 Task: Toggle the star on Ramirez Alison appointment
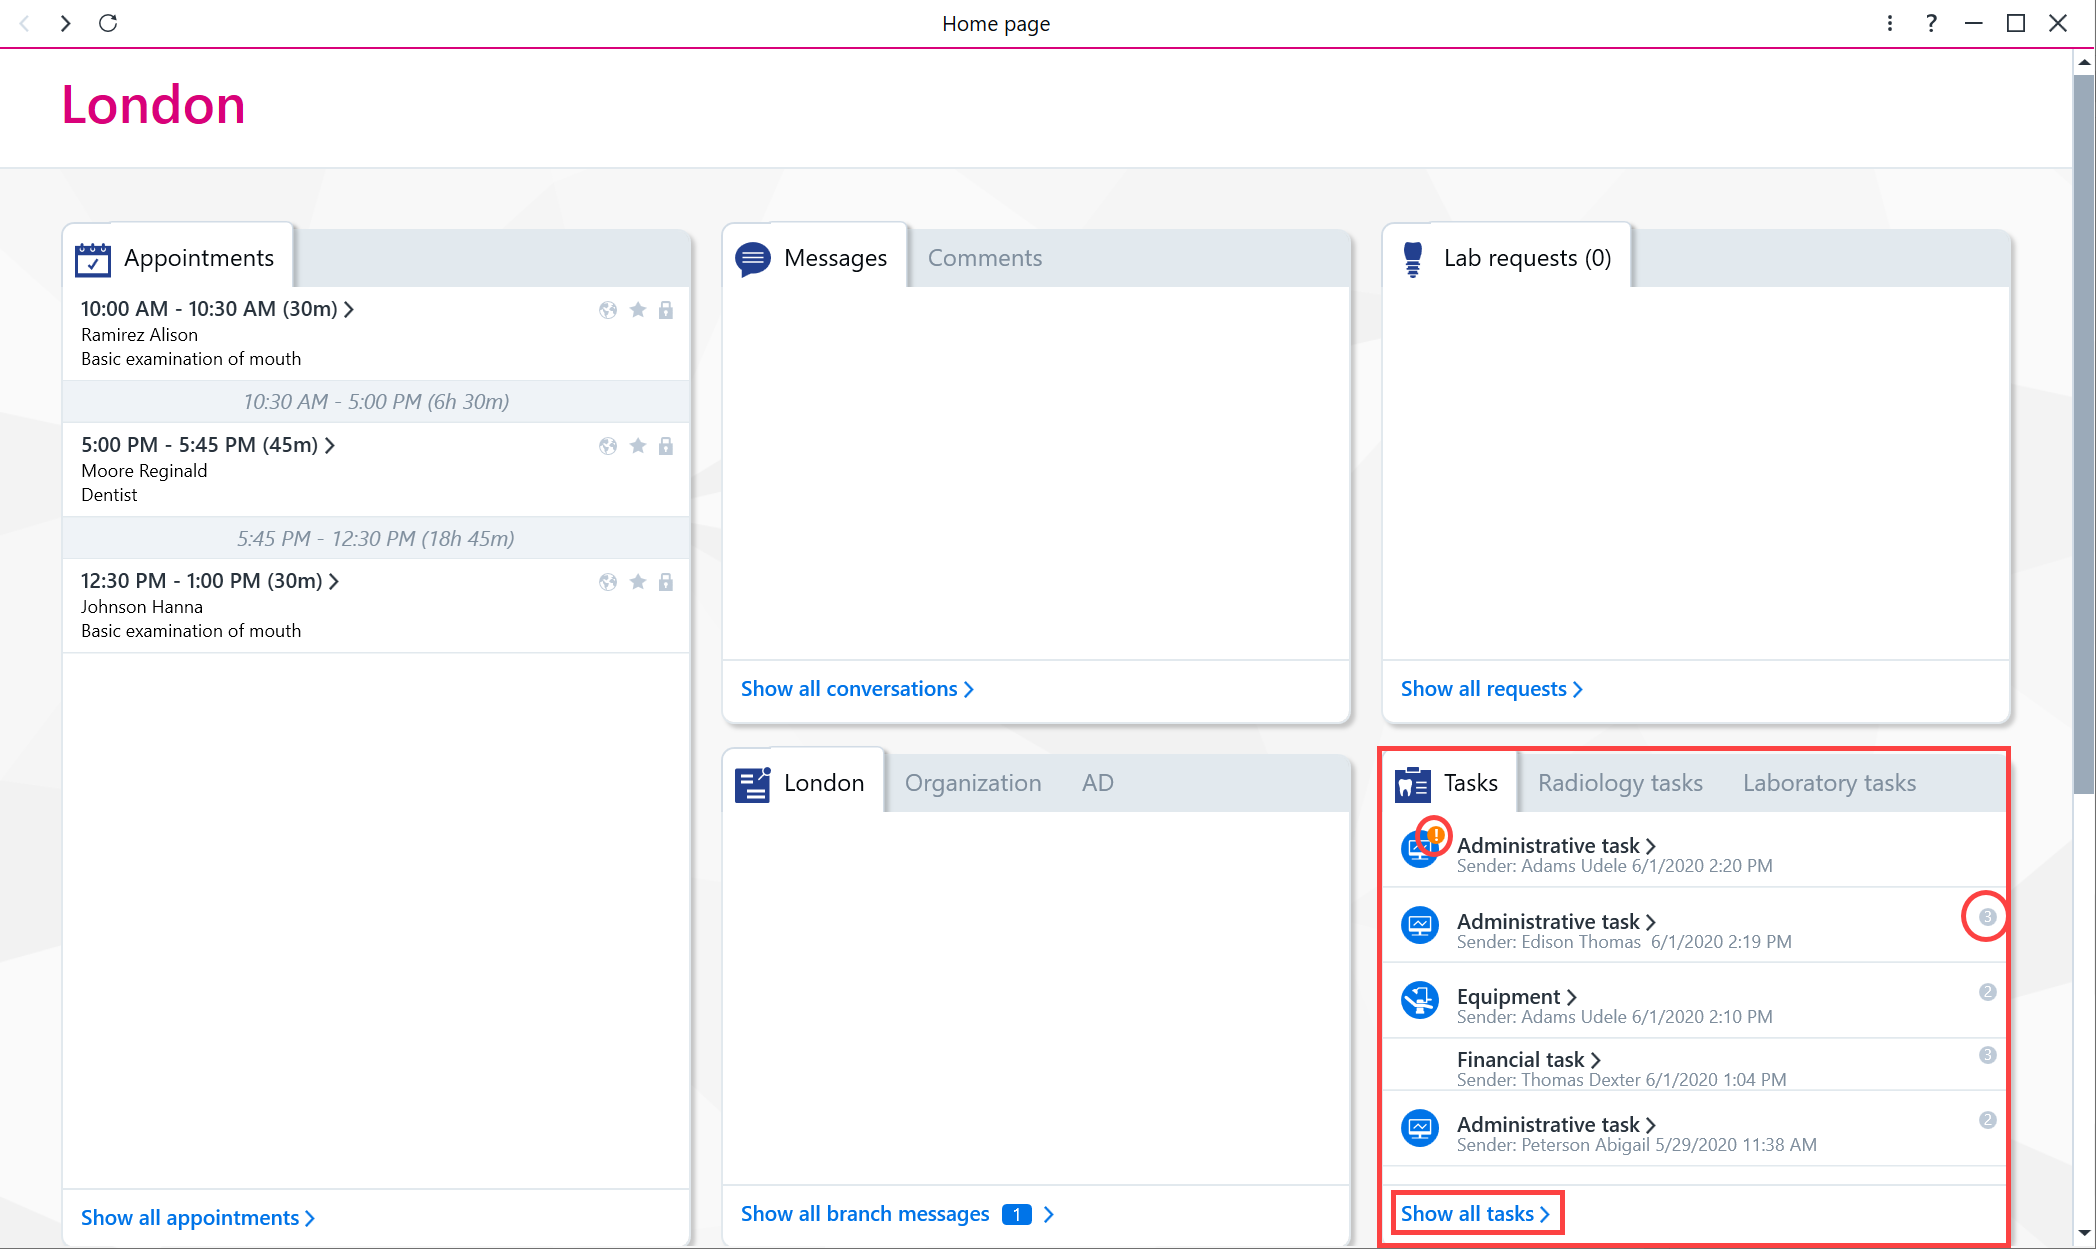637,310
